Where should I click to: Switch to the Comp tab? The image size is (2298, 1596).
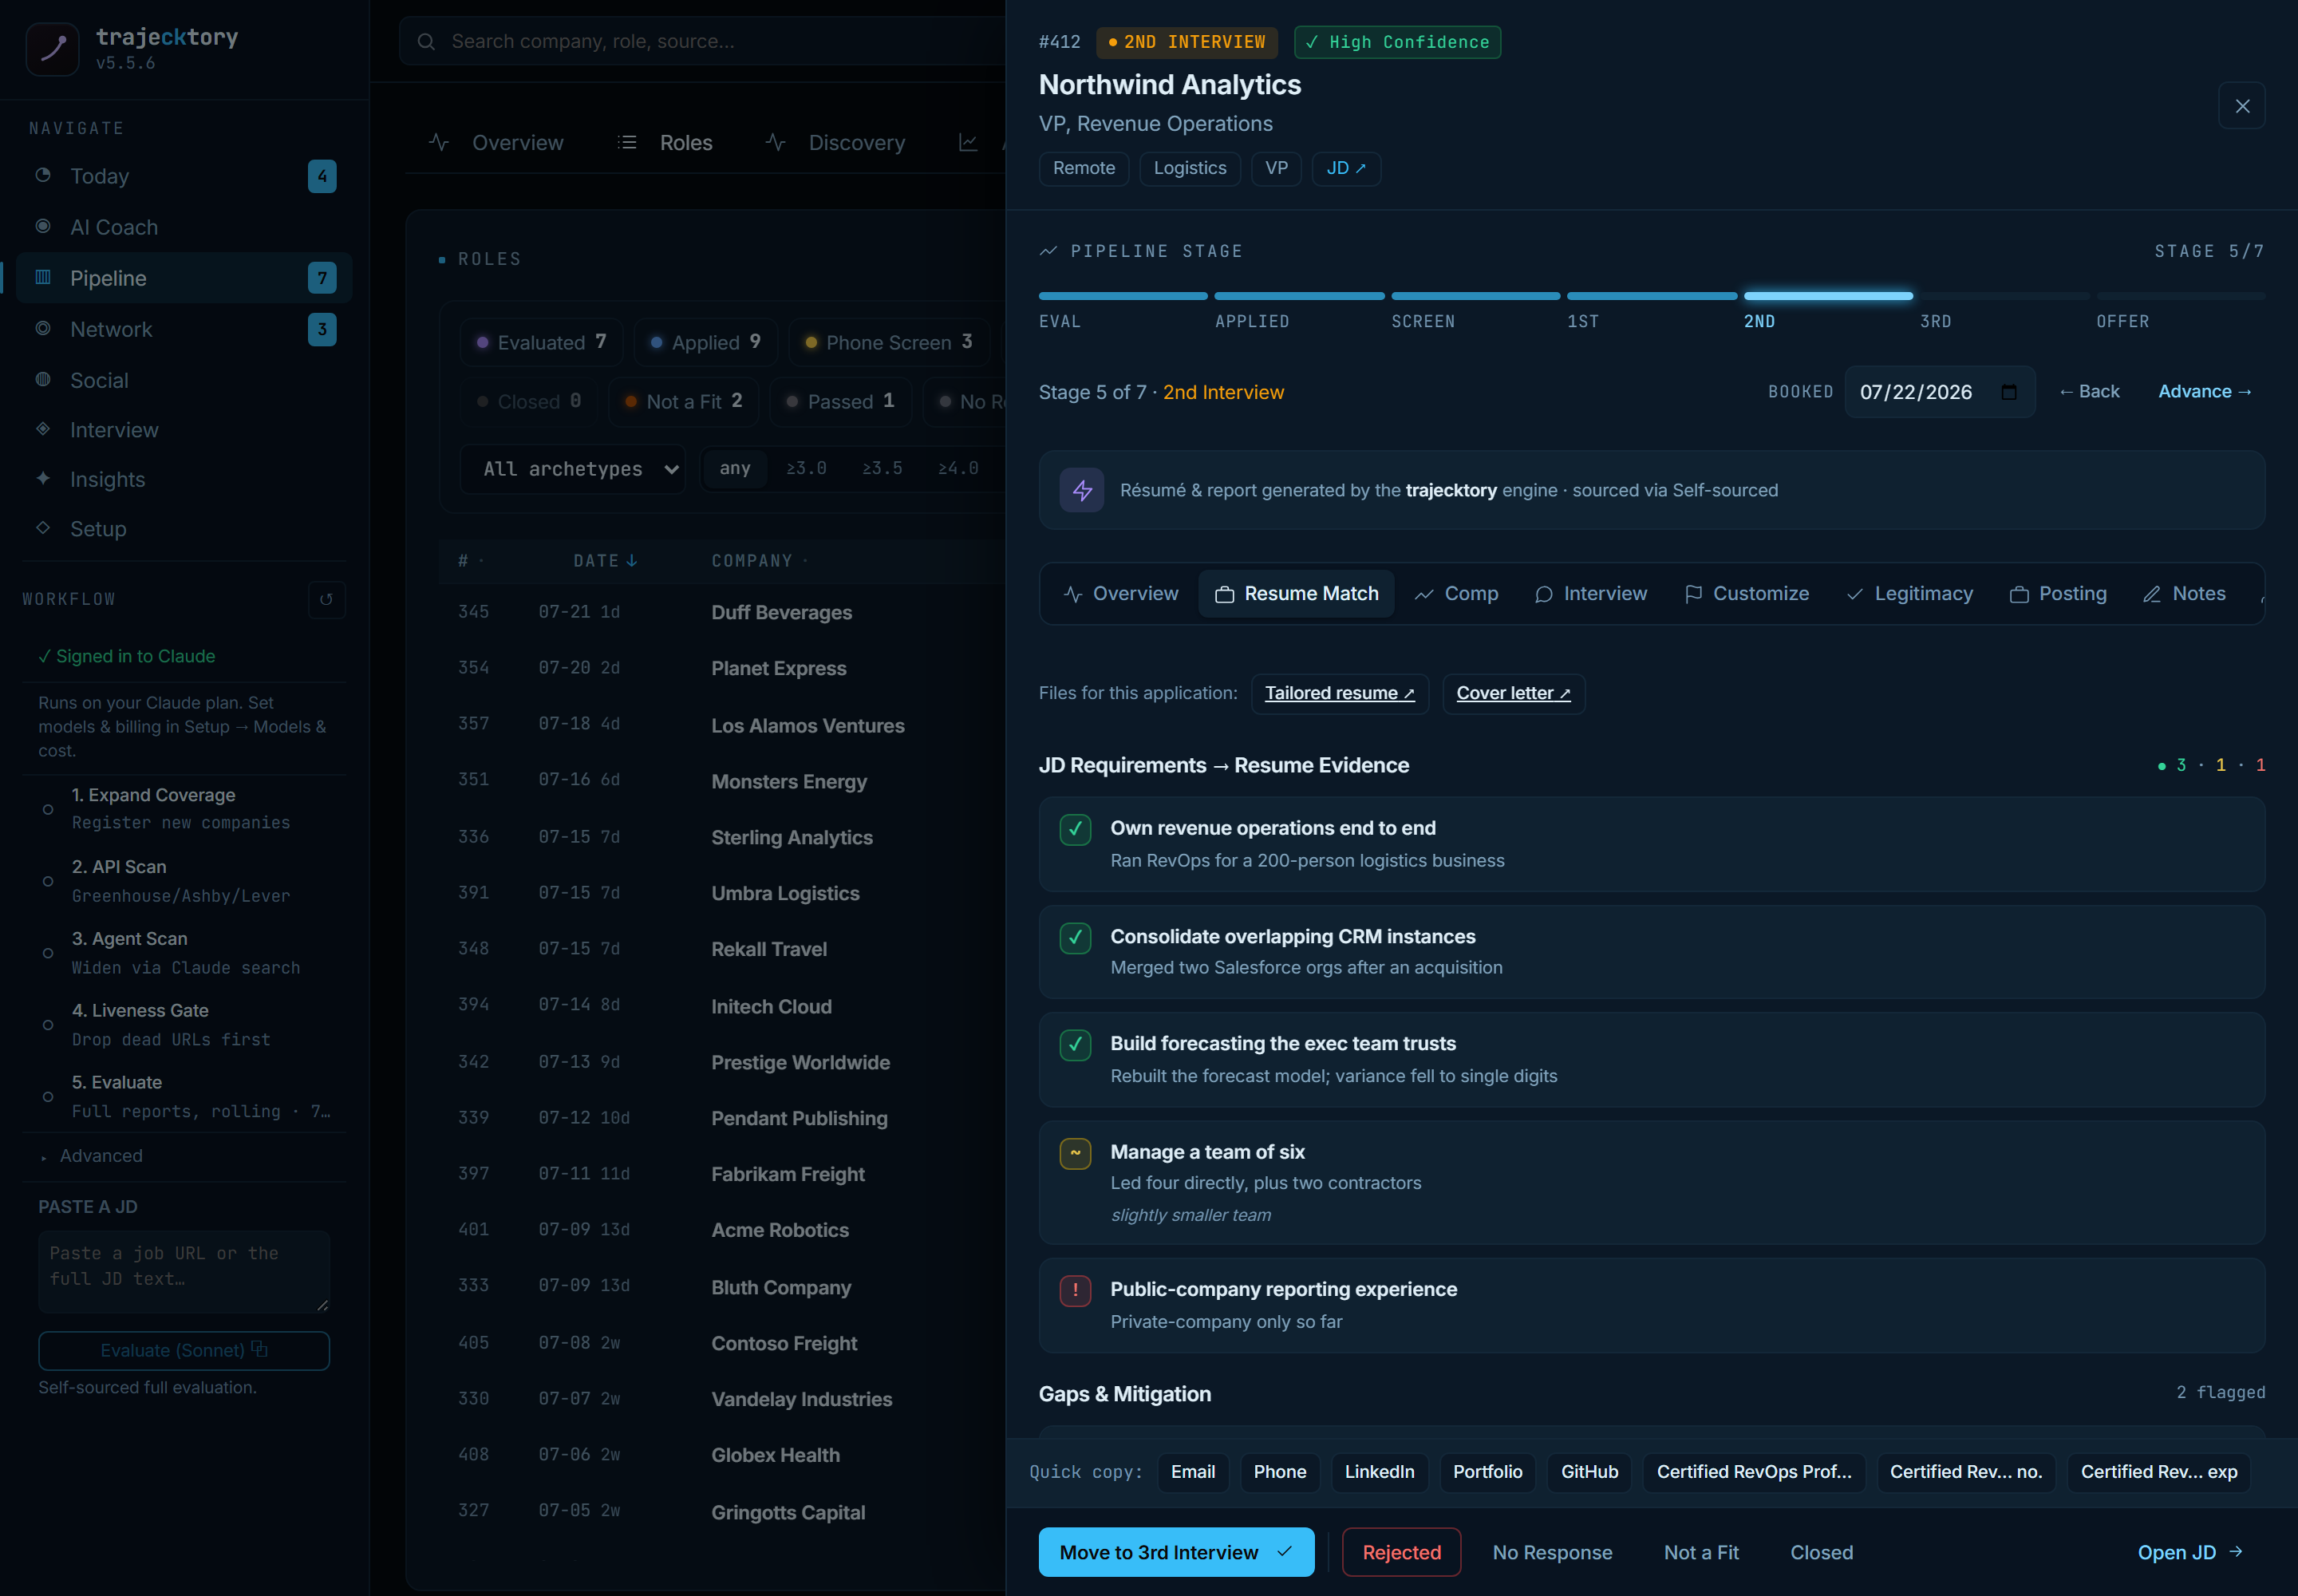pyautogui.click(x=1456, y=594)
